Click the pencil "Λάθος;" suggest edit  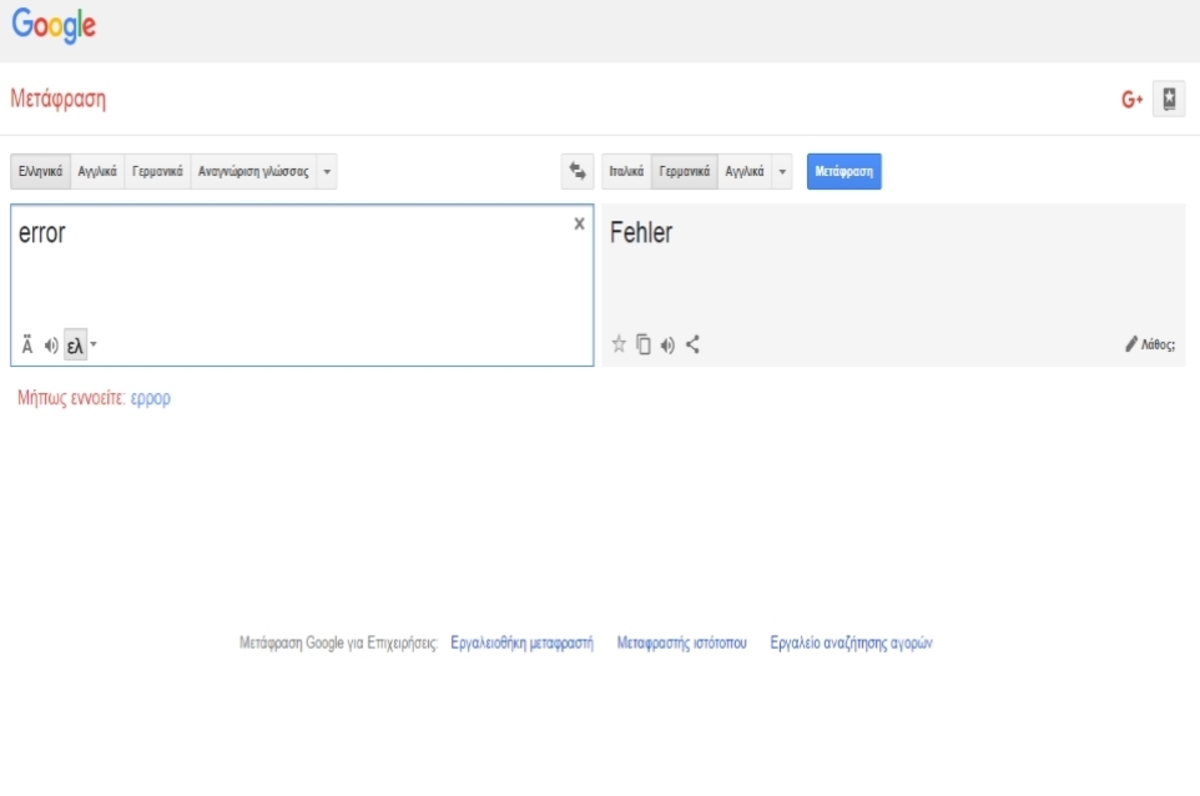tap(1150, 345)
